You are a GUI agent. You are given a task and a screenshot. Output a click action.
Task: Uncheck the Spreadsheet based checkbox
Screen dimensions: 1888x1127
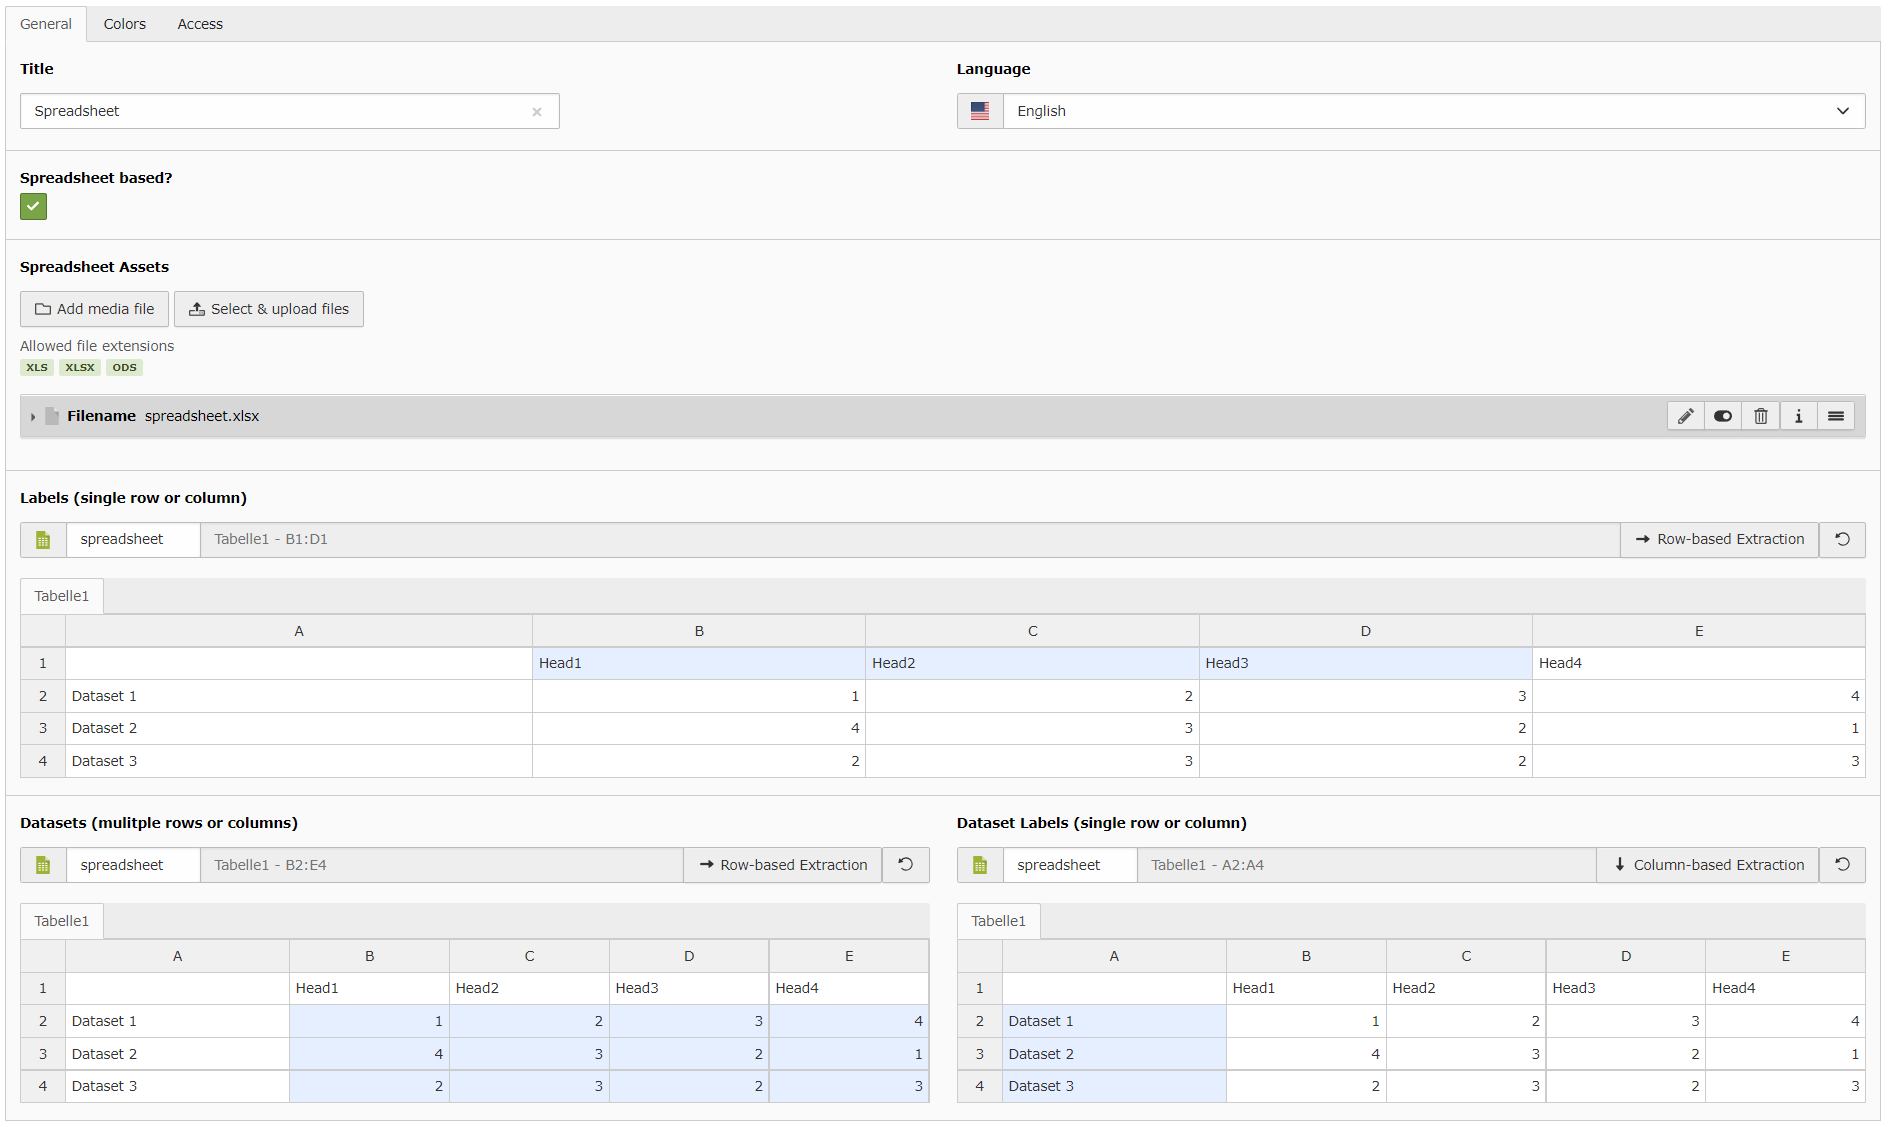[x=33, y=206]
